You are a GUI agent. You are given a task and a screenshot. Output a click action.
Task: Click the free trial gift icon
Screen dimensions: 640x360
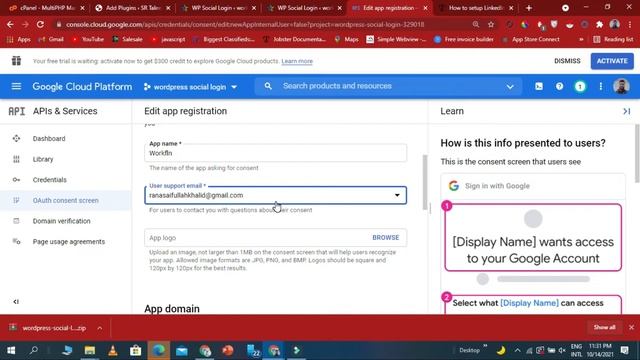16,61
